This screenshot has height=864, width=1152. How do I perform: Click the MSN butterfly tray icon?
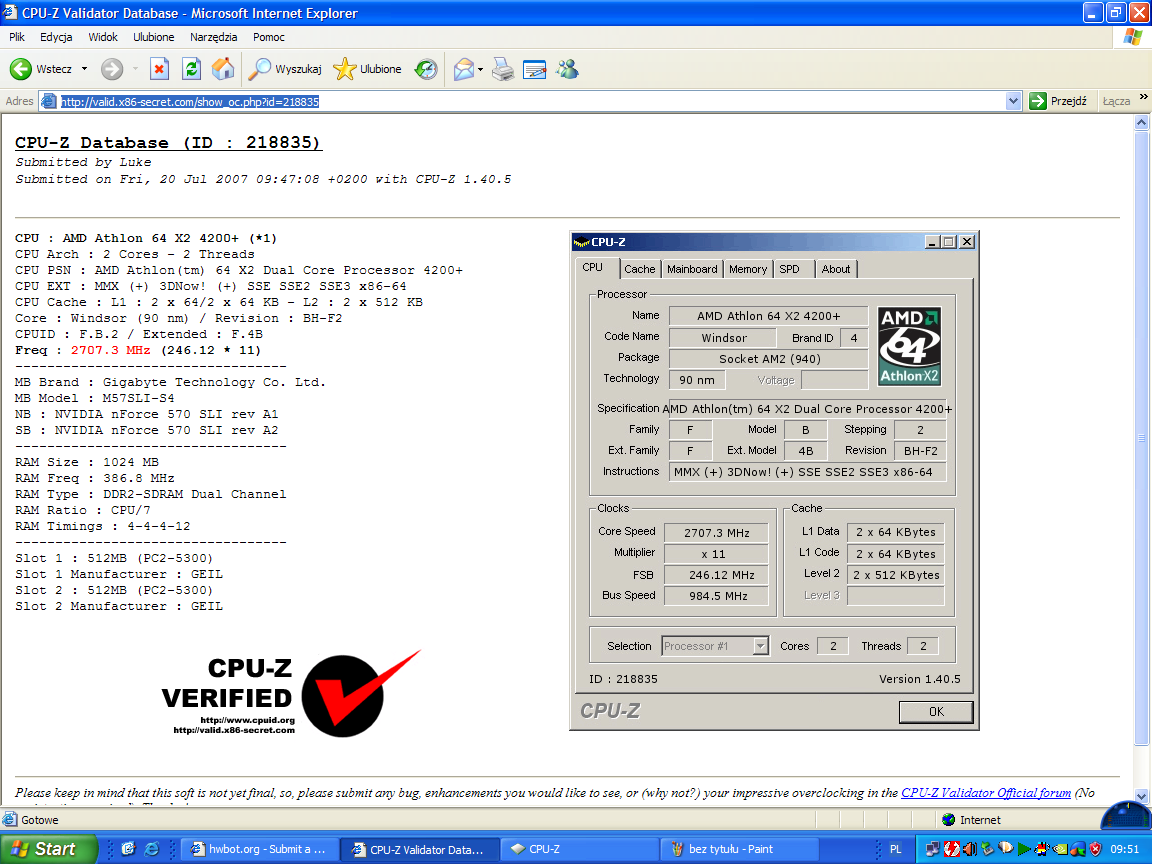(1078, 849)
